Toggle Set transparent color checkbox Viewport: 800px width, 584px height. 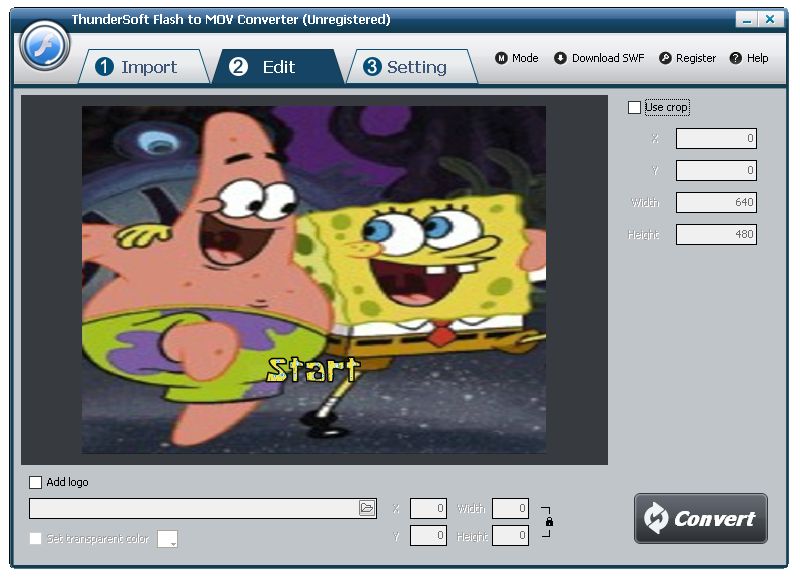35,539
